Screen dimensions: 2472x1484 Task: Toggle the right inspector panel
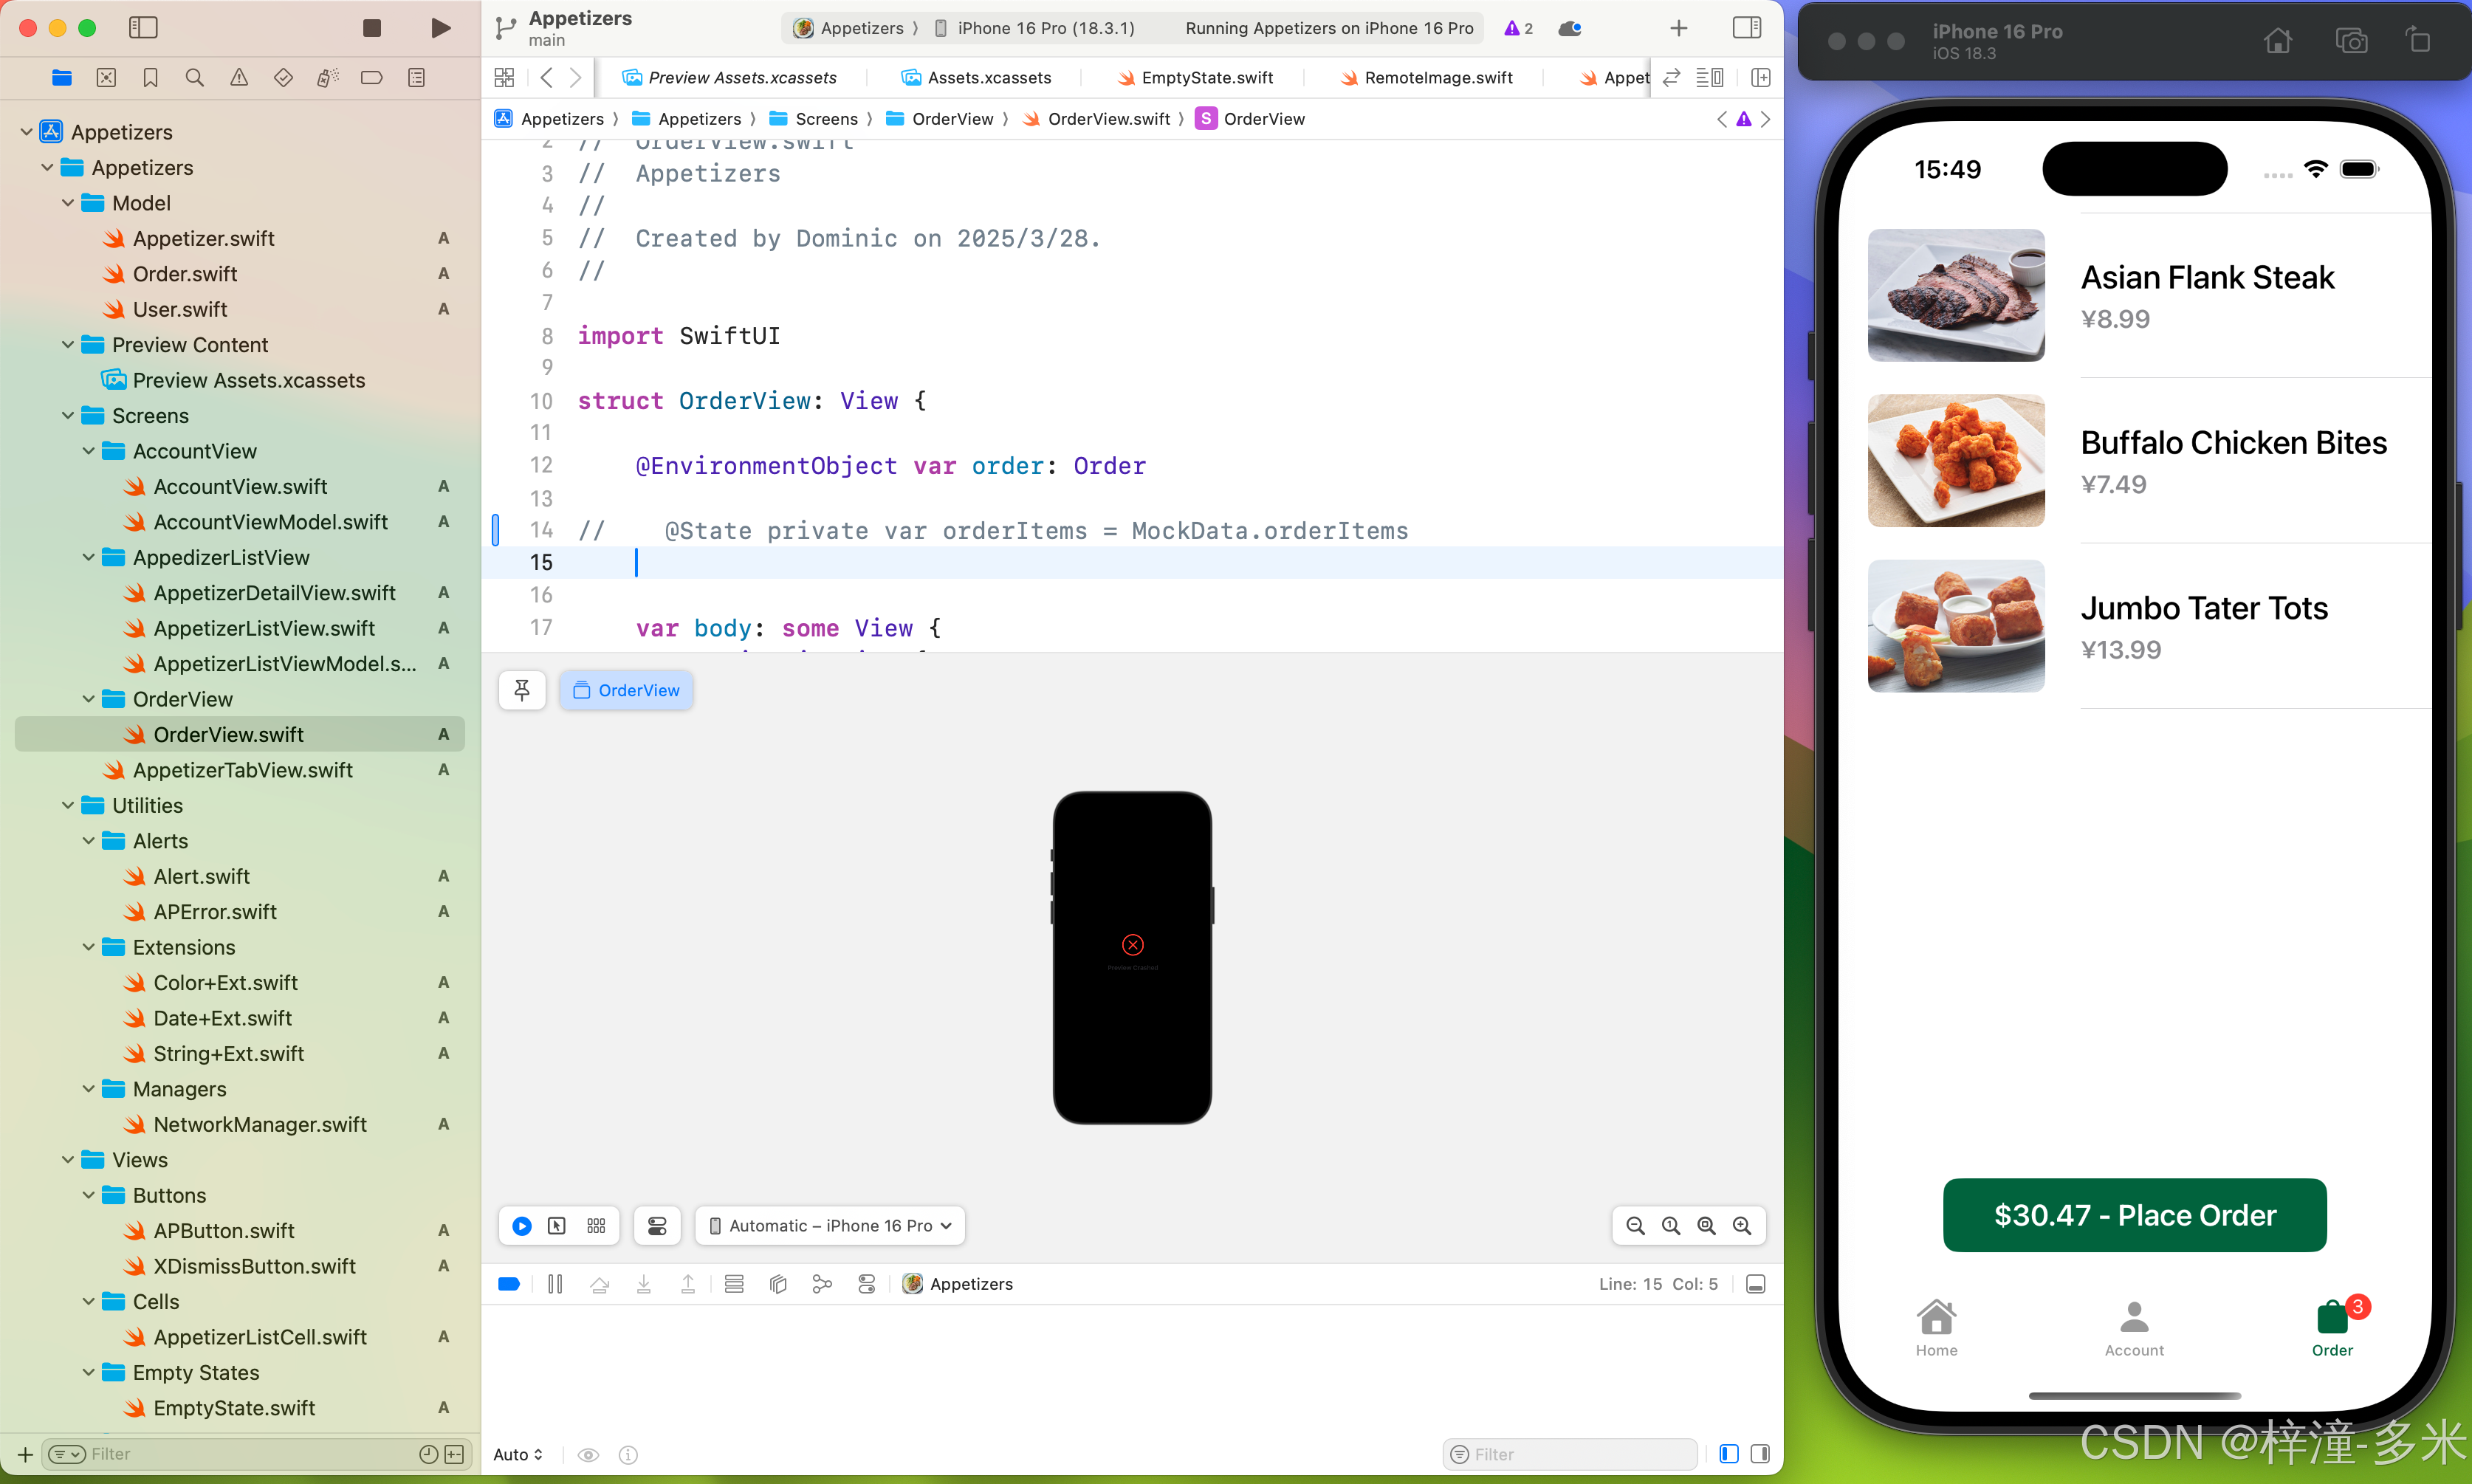pyautogui.click(x=1746, y=28)
